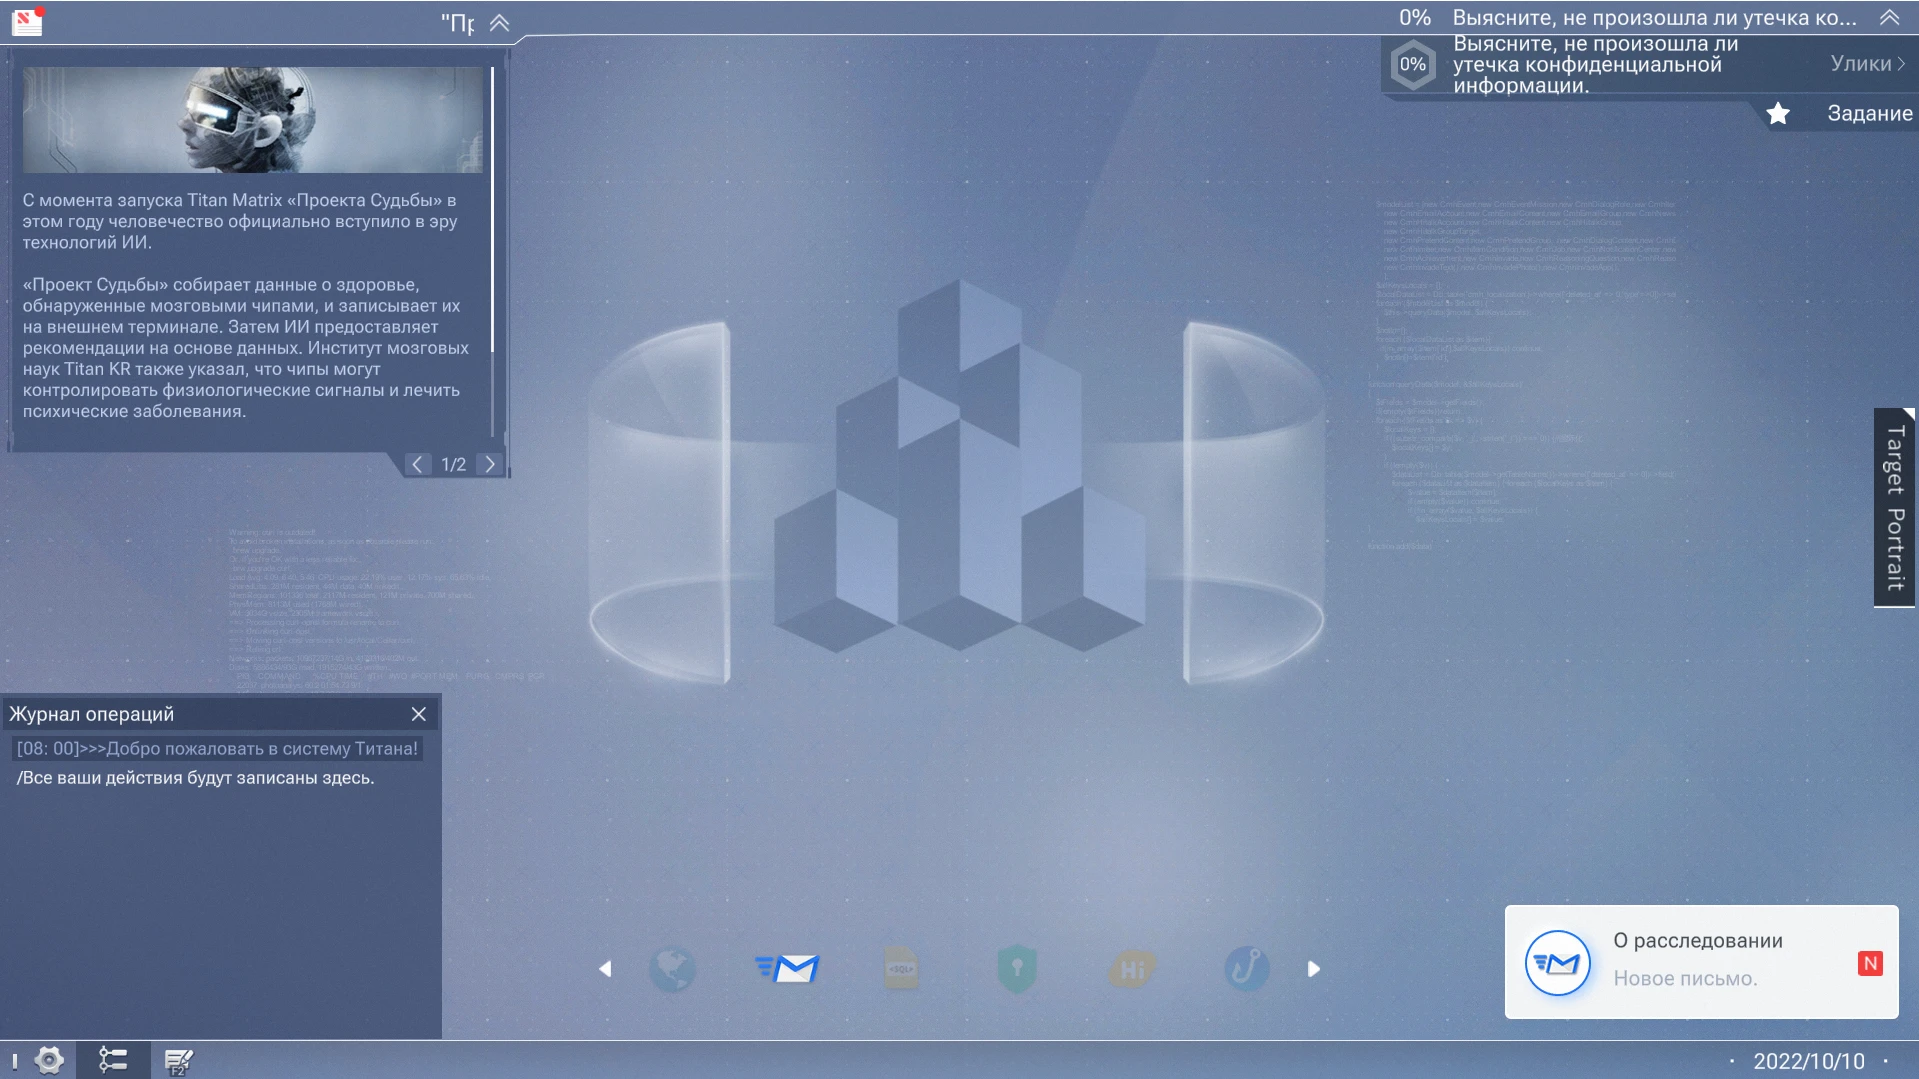Open the О расследовании new mail notification
The image size is (1919, 1079).
pos(1701,962)
